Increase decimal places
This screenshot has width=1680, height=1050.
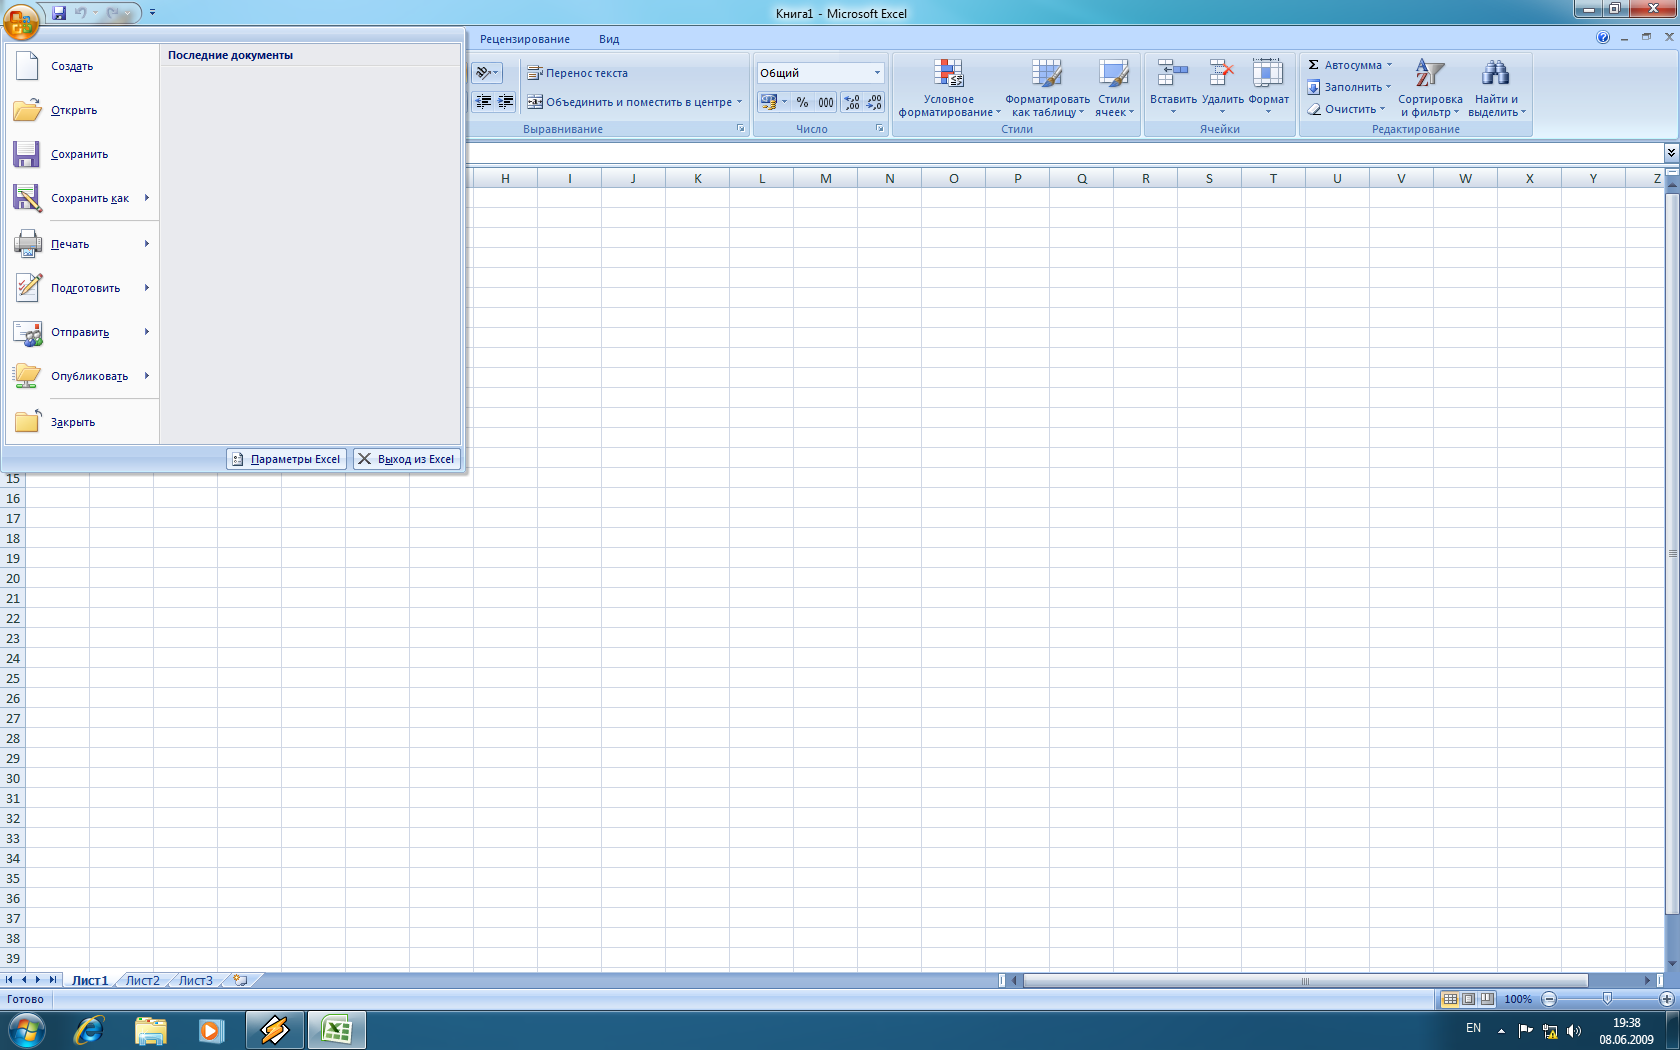[x=852, y=102]
